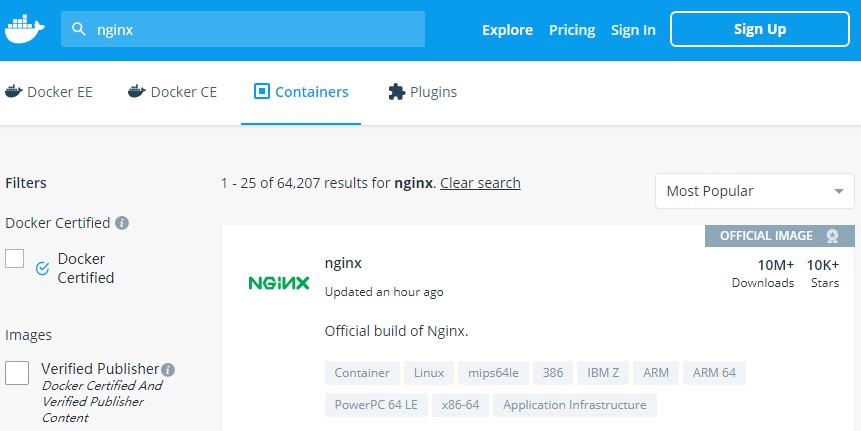Click the Sign Up button

pyautogui.click(x=759, y=29)
